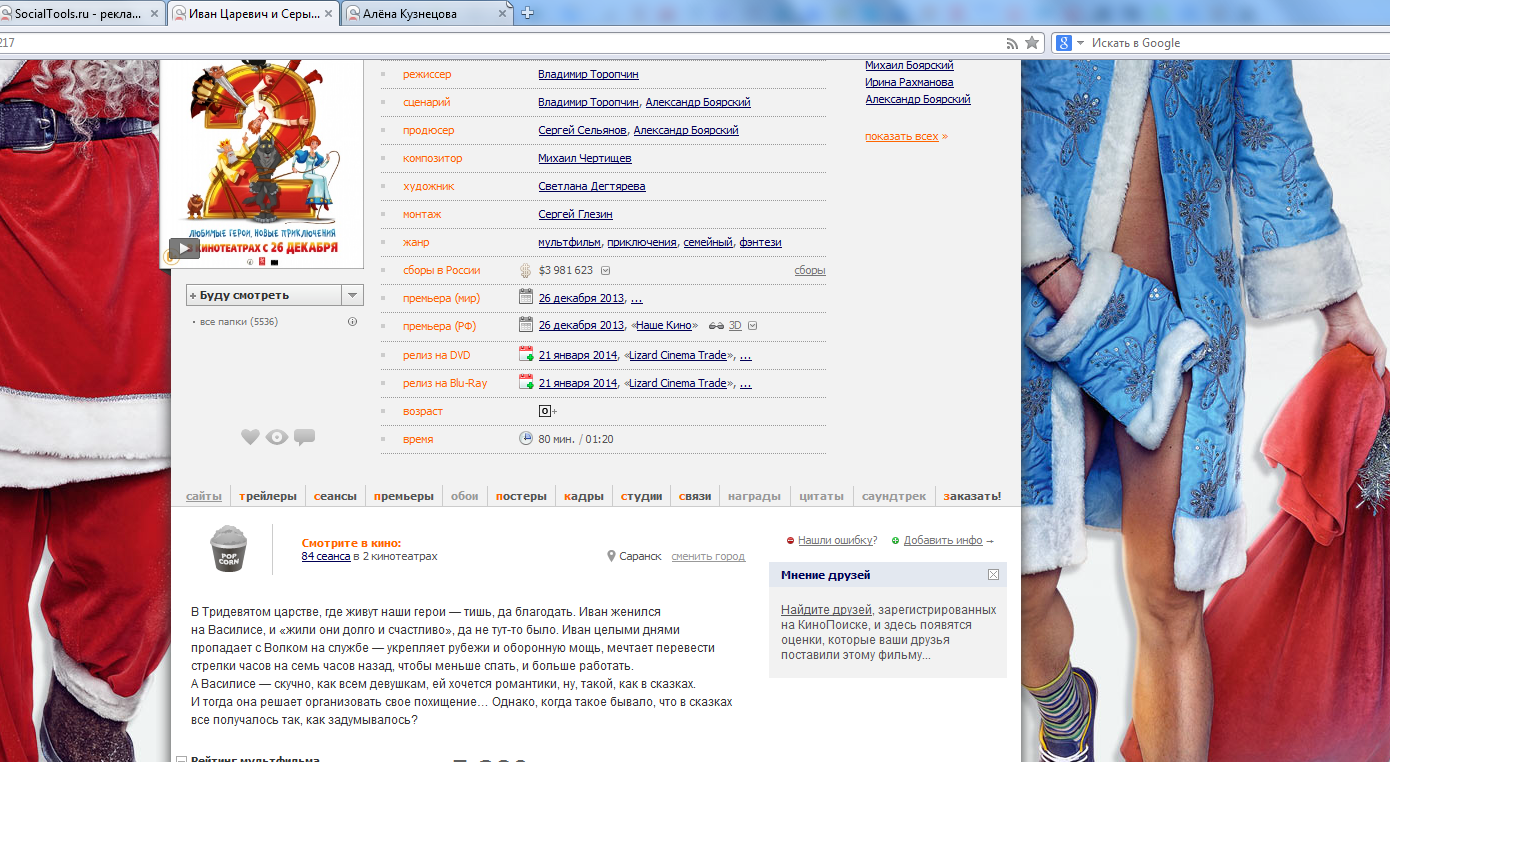Close the Мнение друзей box
The width and height of the screenshot is (1536, 864).
pyautogui.click(x=993, y=574)
